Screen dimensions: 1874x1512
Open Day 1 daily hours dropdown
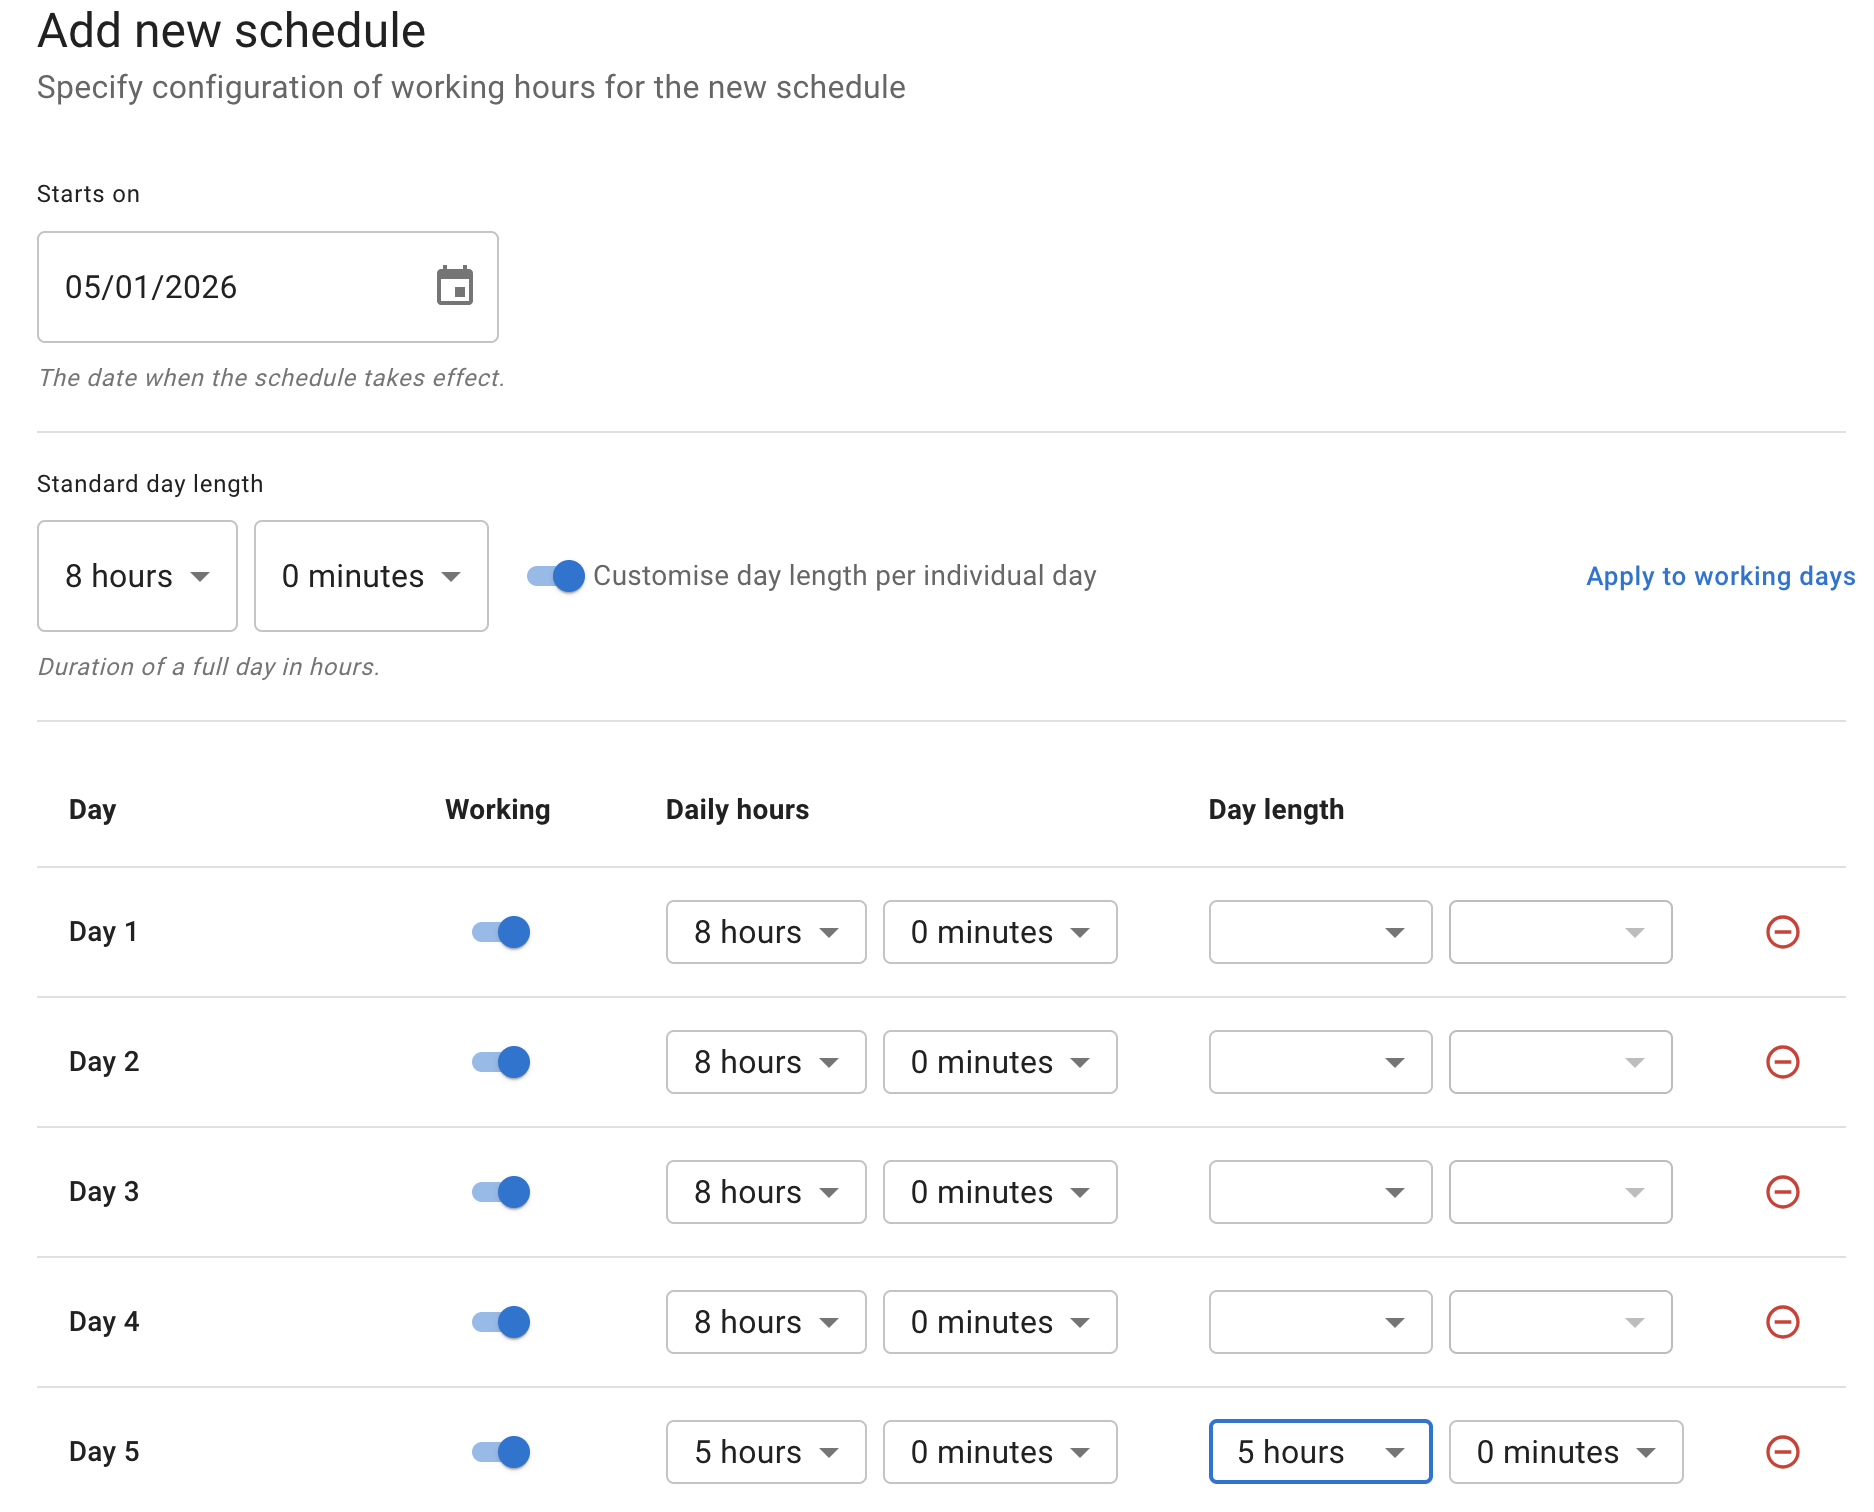[x=766, y=932]
